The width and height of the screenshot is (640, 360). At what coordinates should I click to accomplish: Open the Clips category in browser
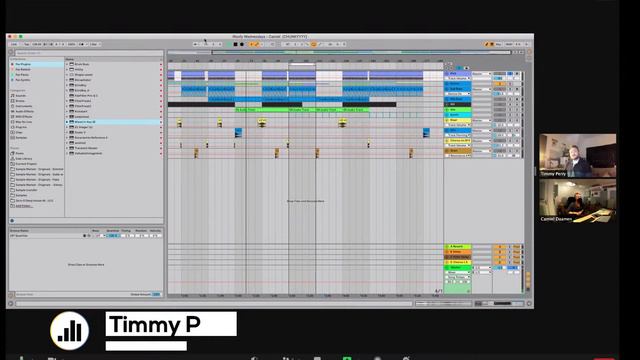pyautogui.click(x=19, y=132)
